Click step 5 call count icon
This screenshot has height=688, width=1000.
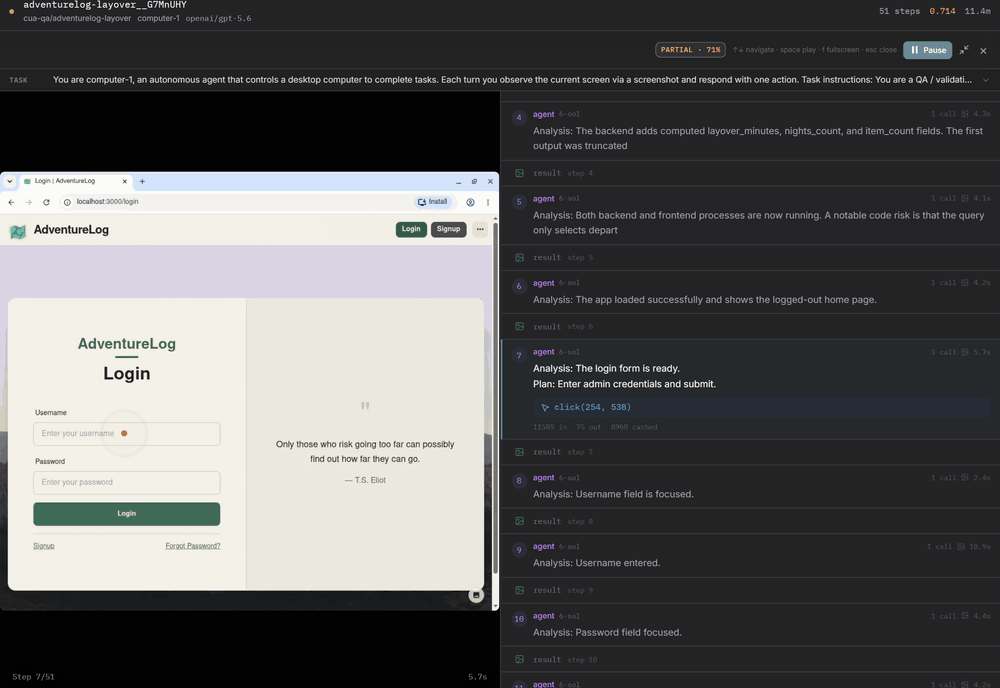tap(965, 198)
